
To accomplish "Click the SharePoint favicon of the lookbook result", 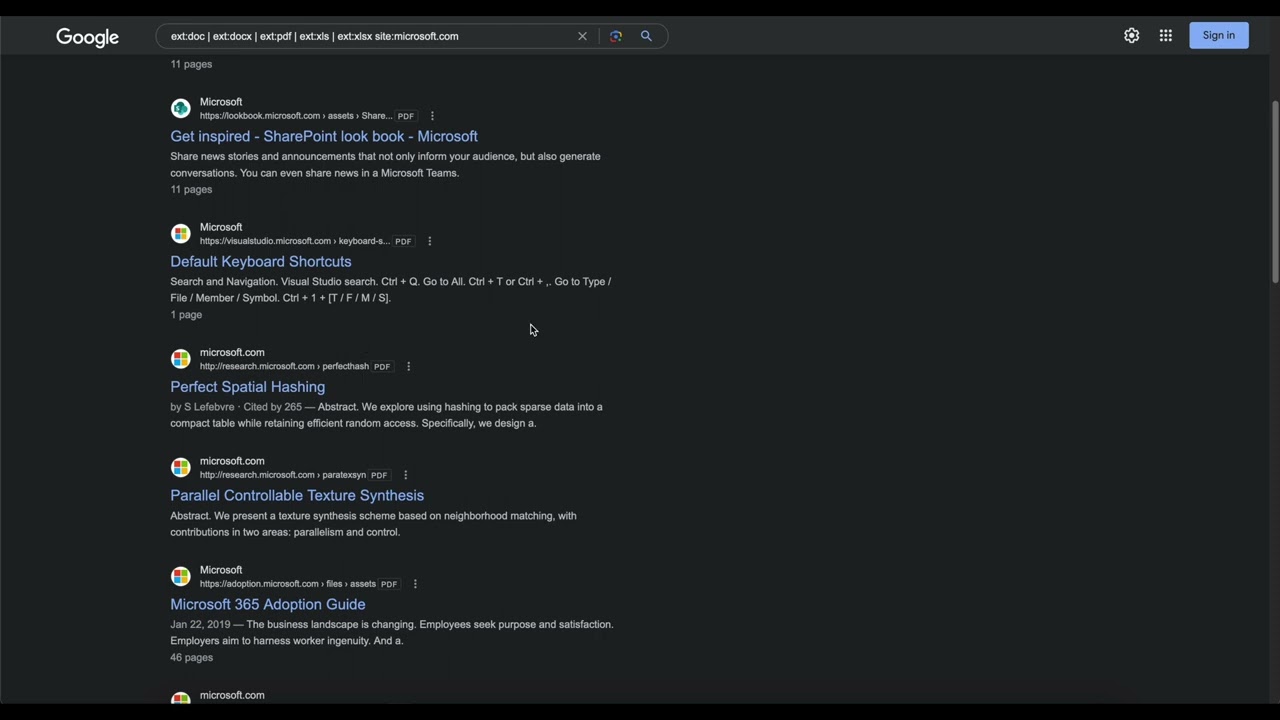I will tap(180, 108).
